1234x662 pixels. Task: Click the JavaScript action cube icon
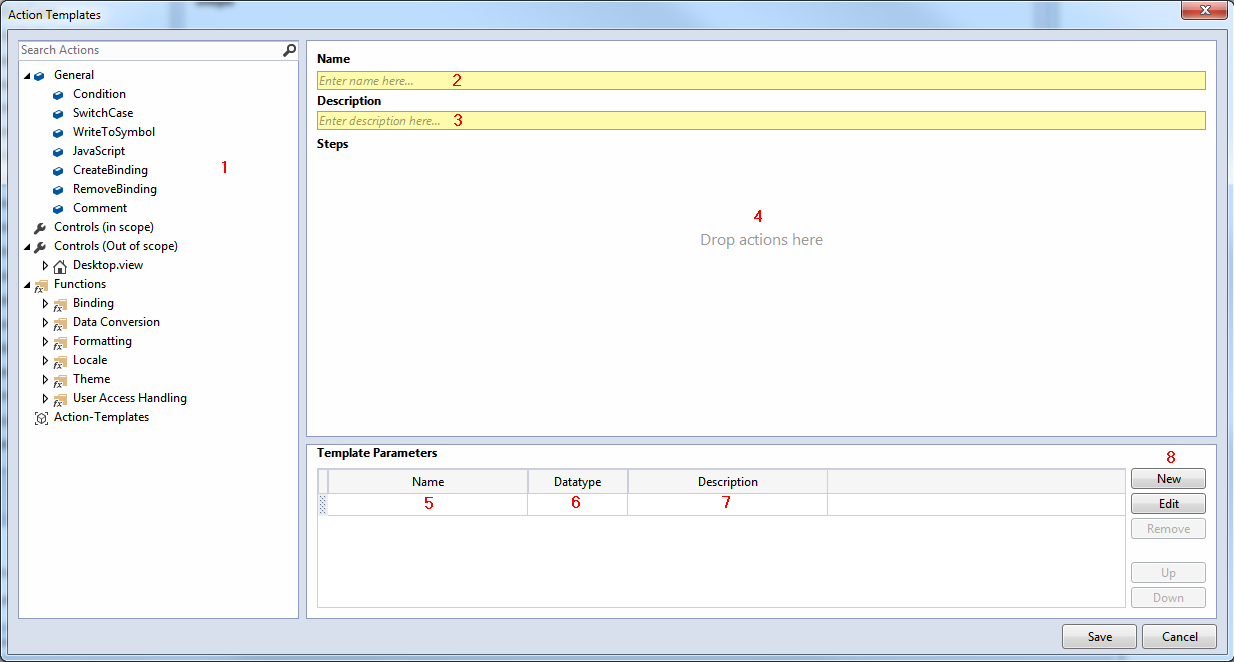[58, 151]
